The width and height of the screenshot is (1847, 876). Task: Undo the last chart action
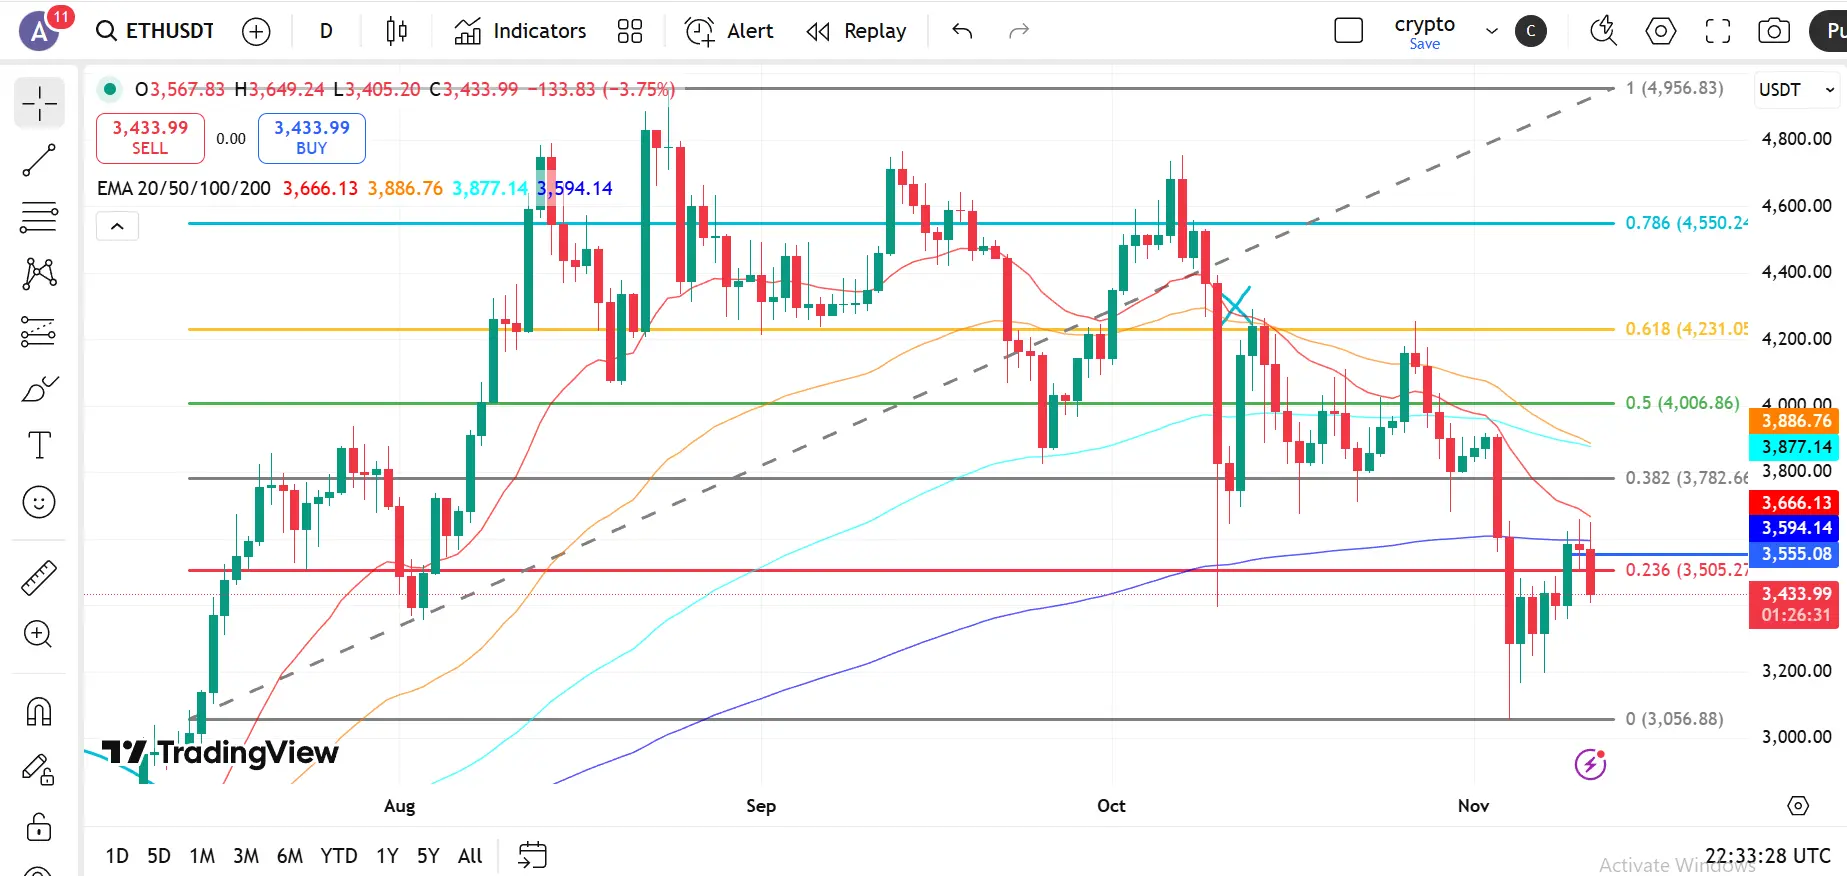coord(962,32)
